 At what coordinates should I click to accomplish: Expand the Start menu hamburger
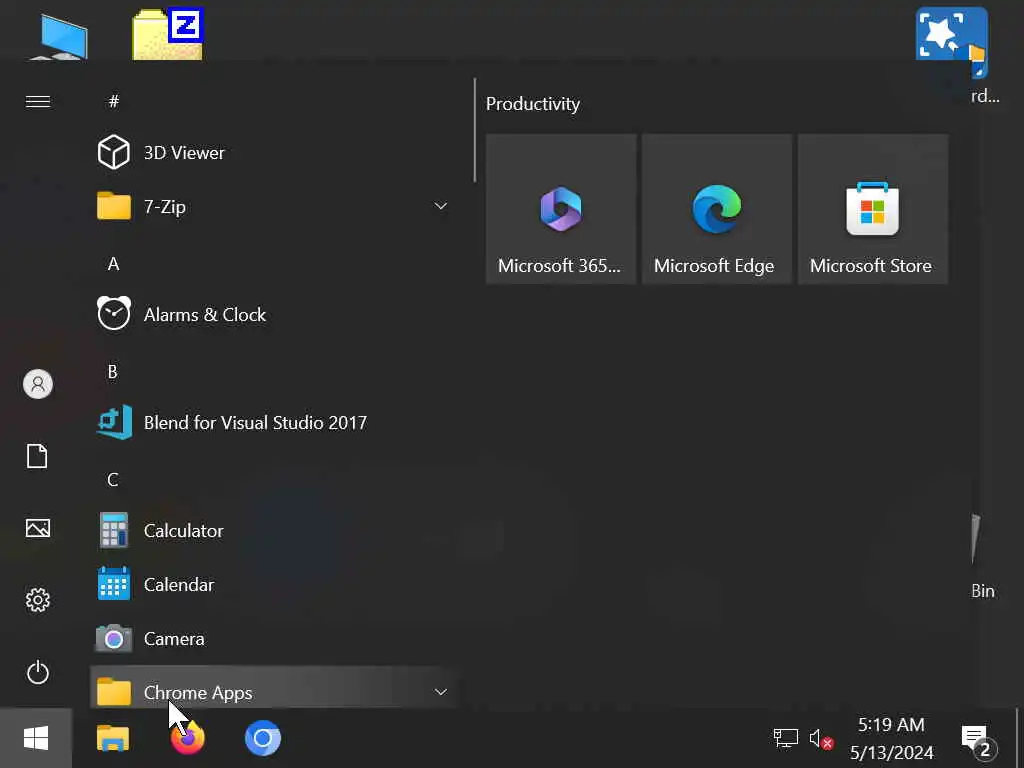point(38,101)
